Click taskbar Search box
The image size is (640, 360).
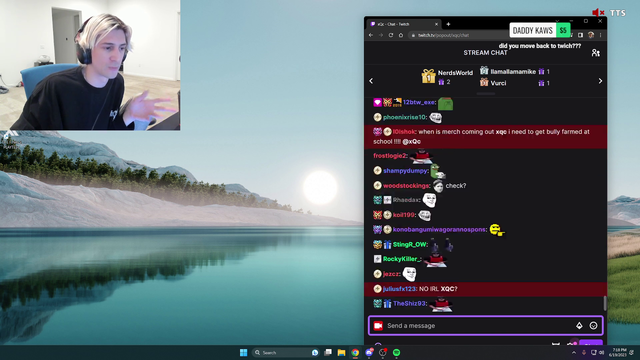286,352
